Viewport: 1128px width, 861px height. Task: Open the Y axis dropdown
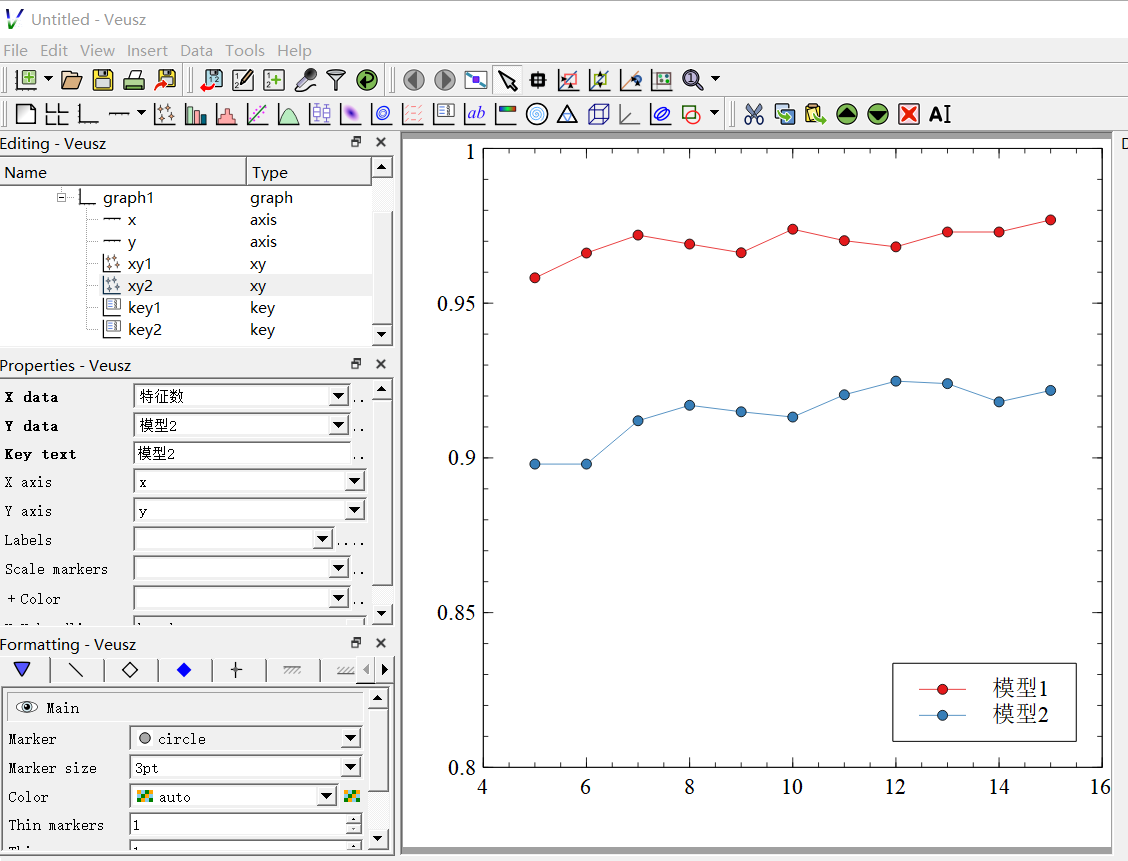click(355, 510)
